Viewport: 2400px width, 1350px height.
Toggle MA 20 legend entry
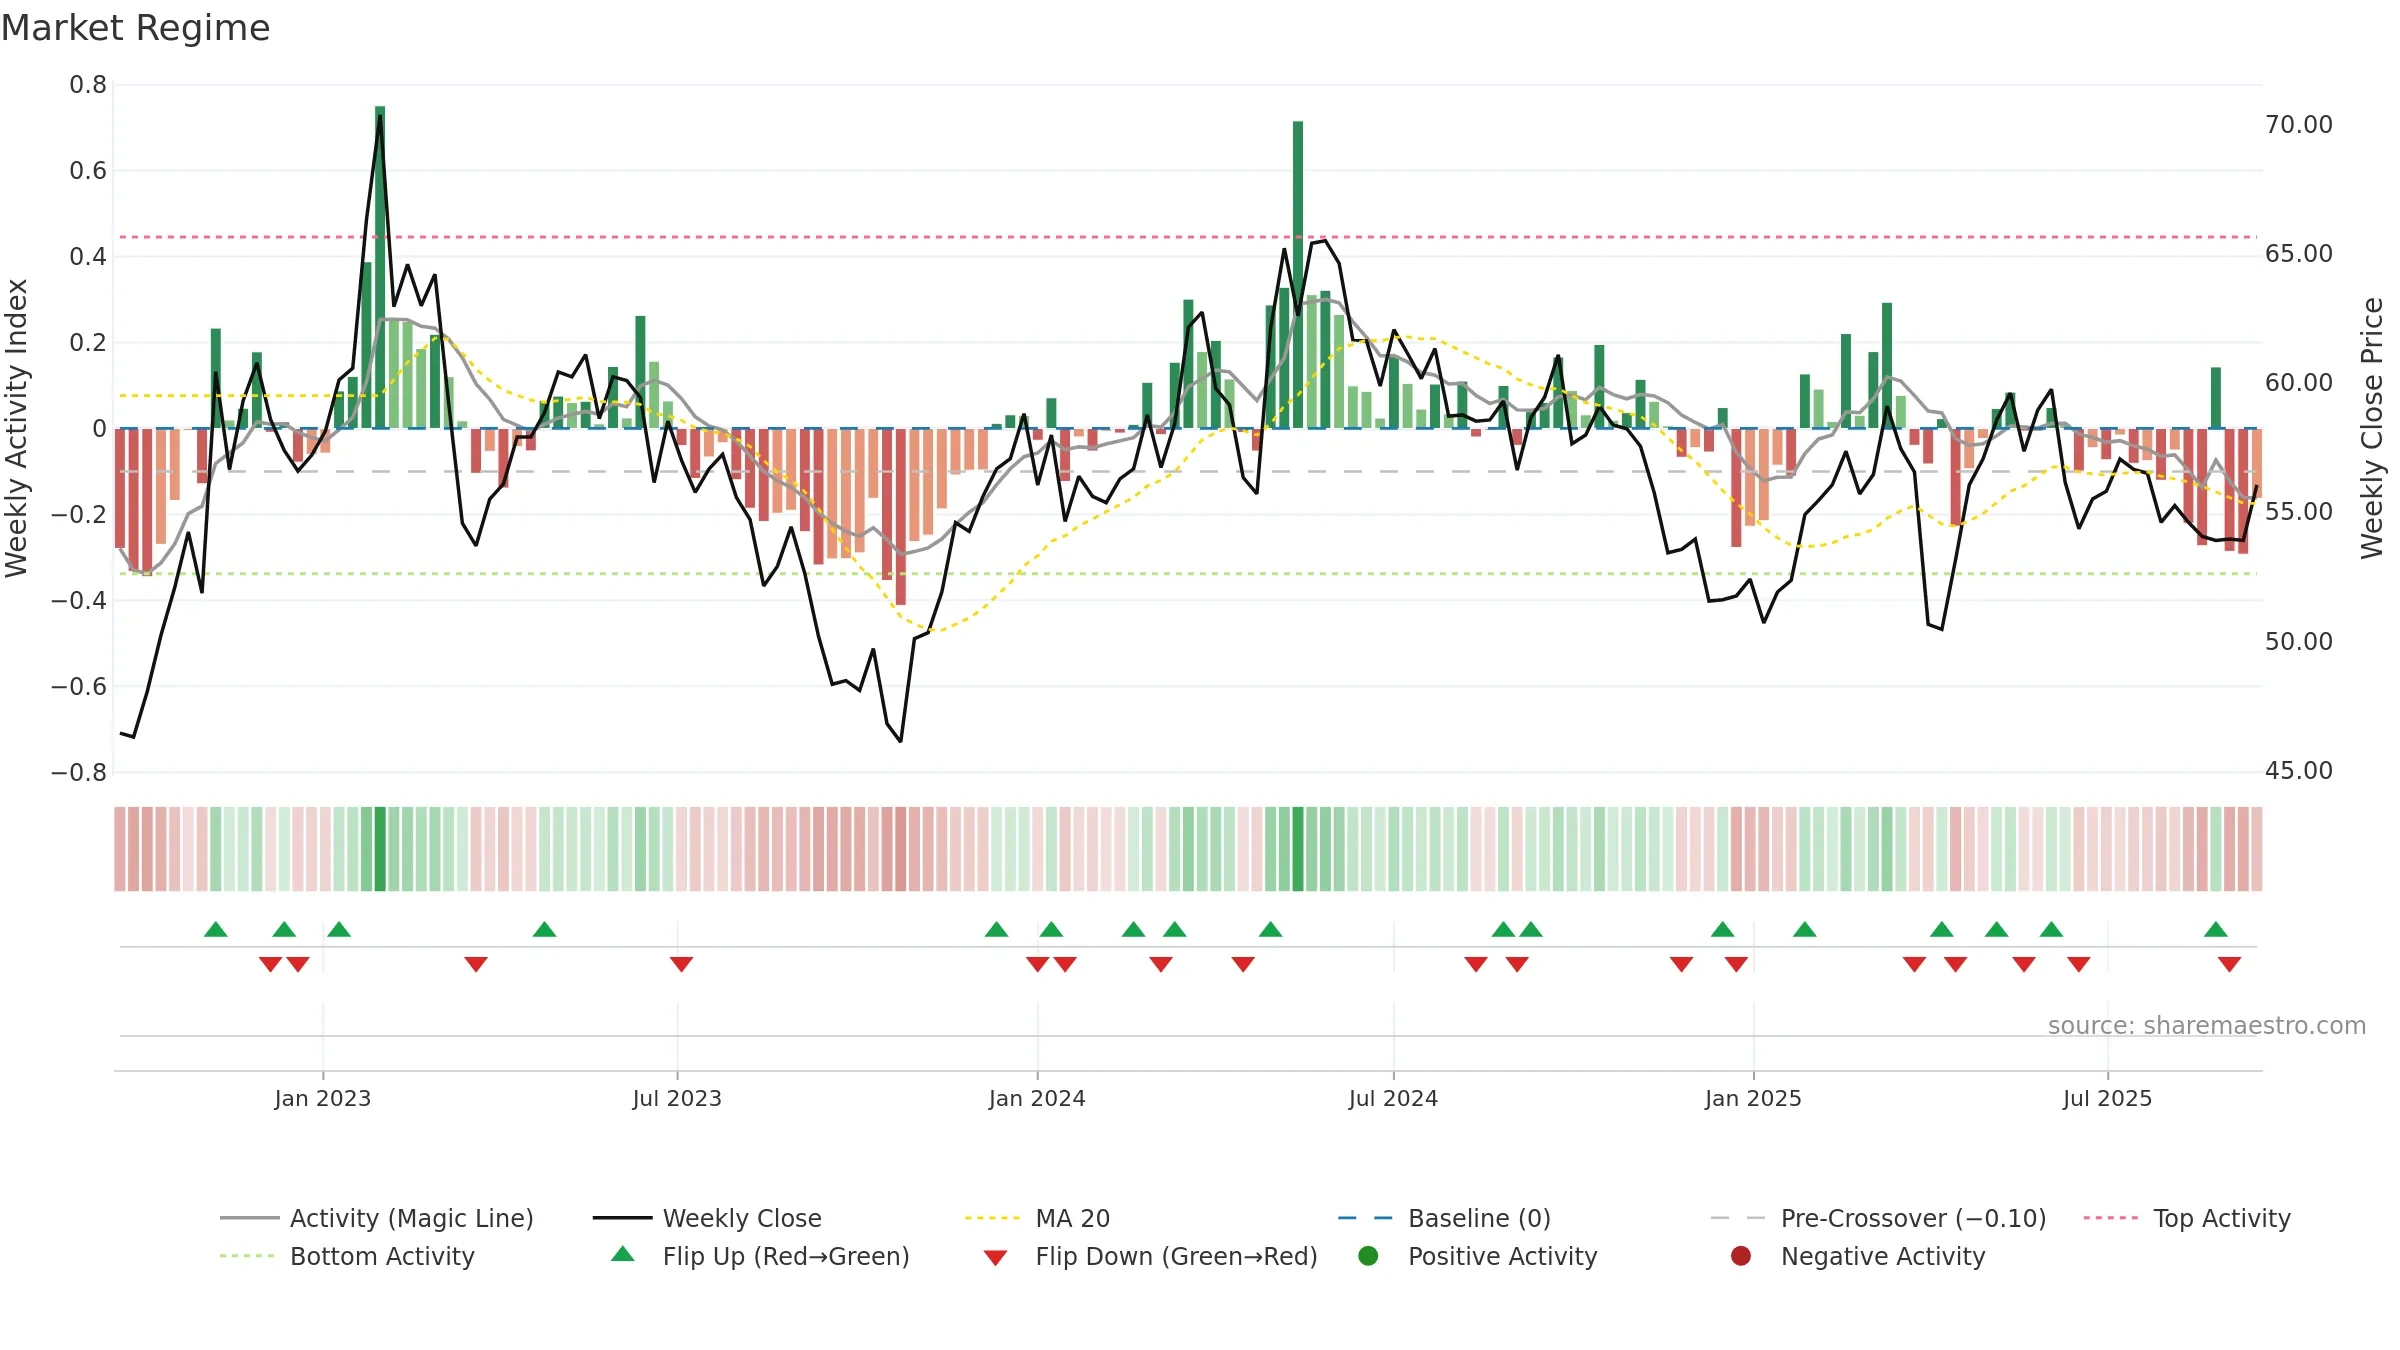[1037, 1218]
